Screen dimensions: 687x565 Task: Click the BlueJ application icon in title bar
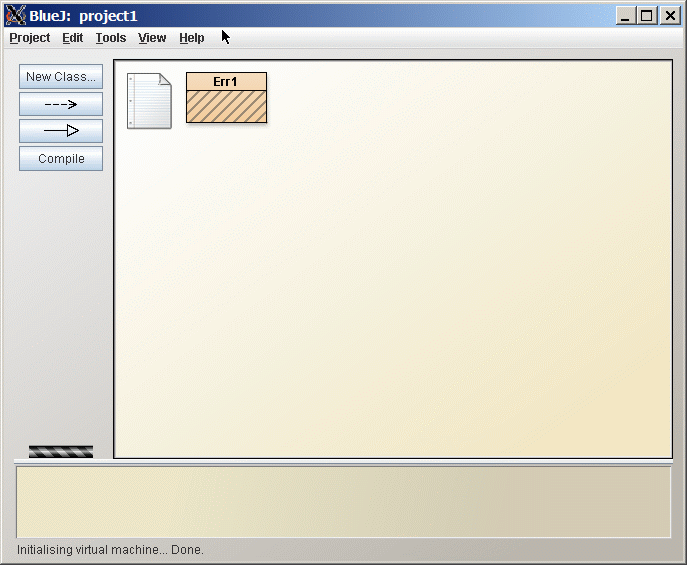15,16
